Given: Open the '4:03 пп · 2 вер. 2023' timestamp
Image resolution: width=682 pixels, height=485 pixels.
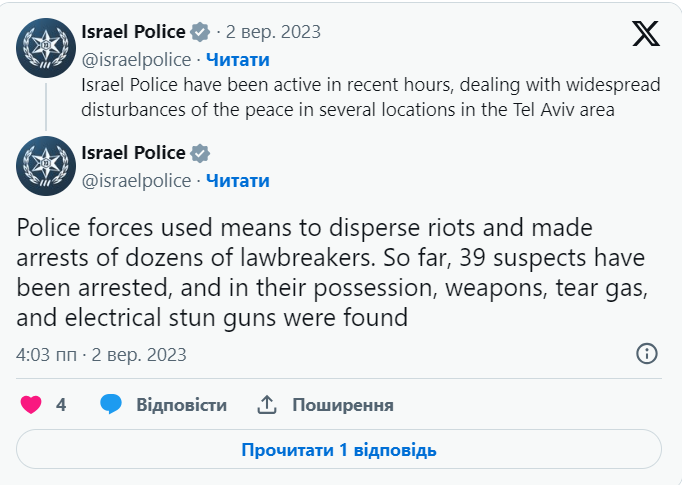Looking at the screenshot, I should click(102, 355).
